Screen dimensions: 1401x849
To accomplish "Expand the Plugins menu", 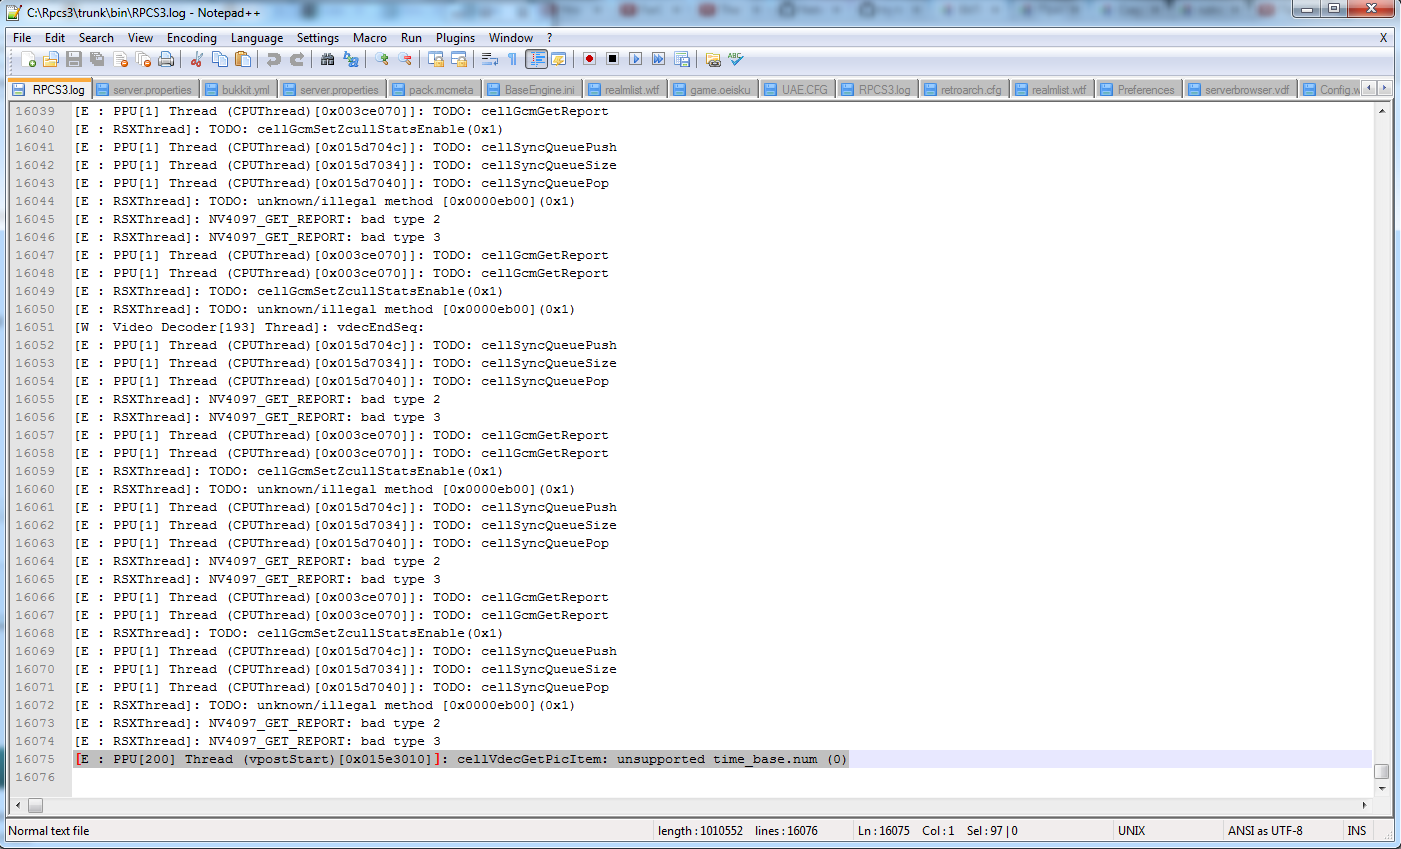I will (455, 38).
